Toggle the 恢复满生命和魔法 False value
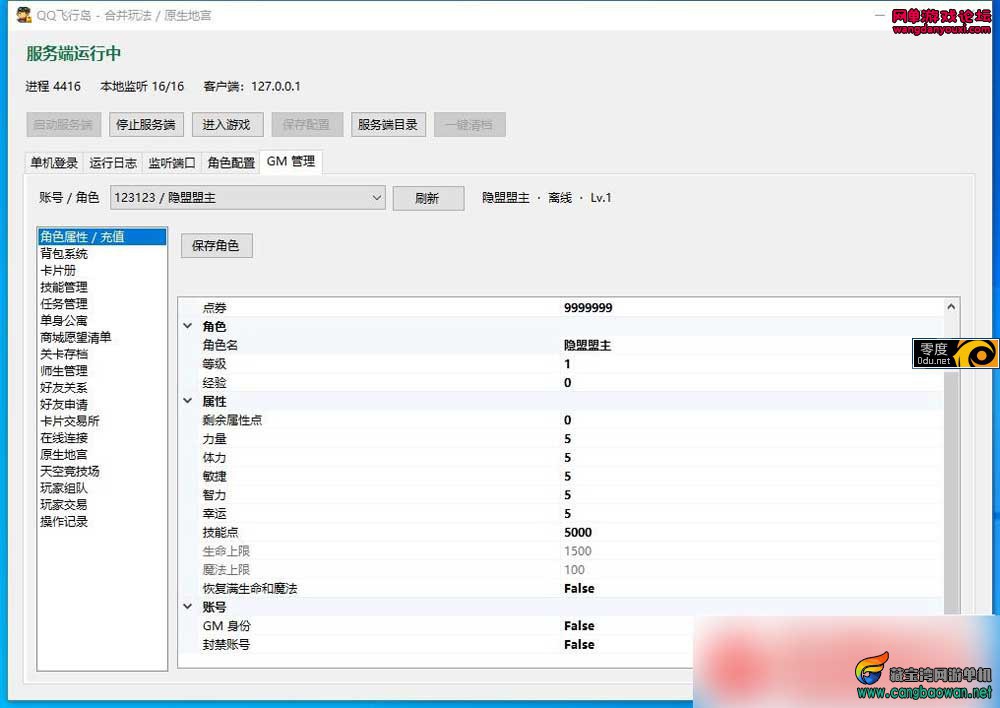Viewport: 1000px width, 708px height. (x=579, y=588)
